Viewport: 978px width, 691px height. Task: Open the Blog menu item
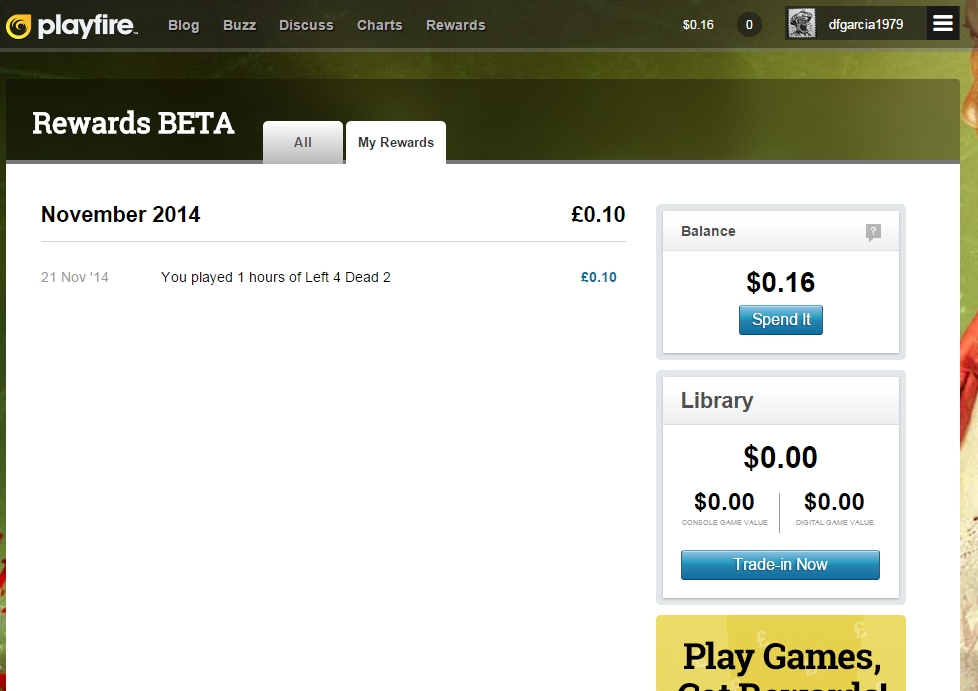click(x=183, y=26)
